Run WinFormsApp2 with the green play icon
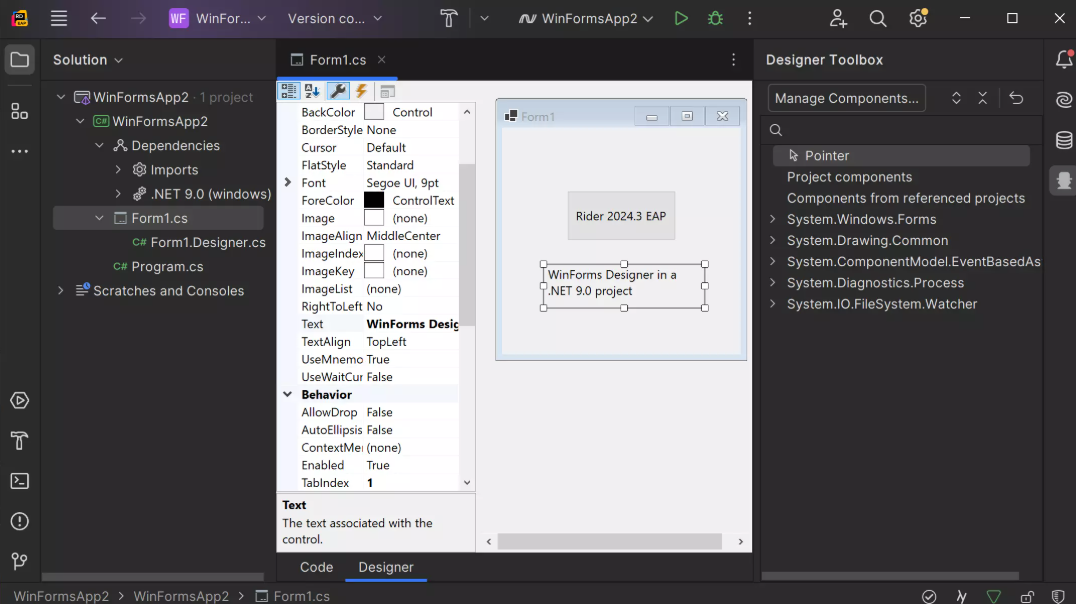Image resolution: width=1076 pixels, height=604 pixels. pos(681,18)
